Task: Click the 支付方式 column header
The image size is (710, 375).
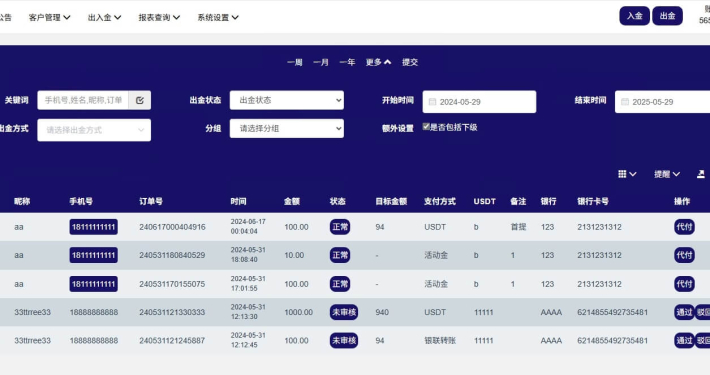Action: tap(440, 201)
